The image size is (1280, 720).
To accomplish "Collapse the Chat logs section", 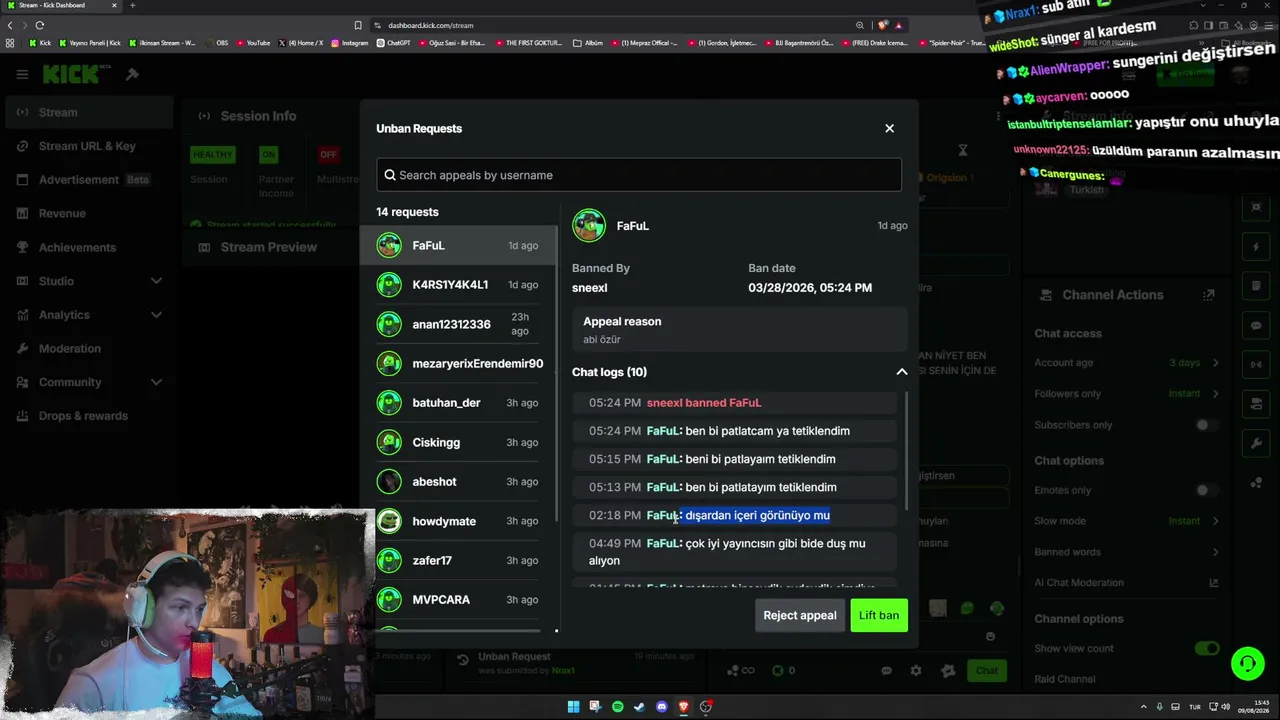I will [901, 372].
